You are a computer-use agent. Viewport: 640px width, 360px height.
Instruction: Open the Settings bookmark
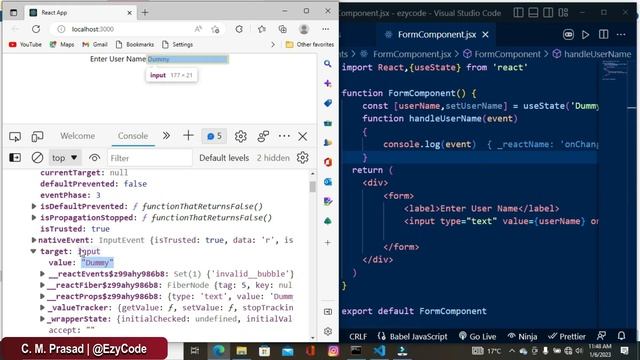click(178, 44)
